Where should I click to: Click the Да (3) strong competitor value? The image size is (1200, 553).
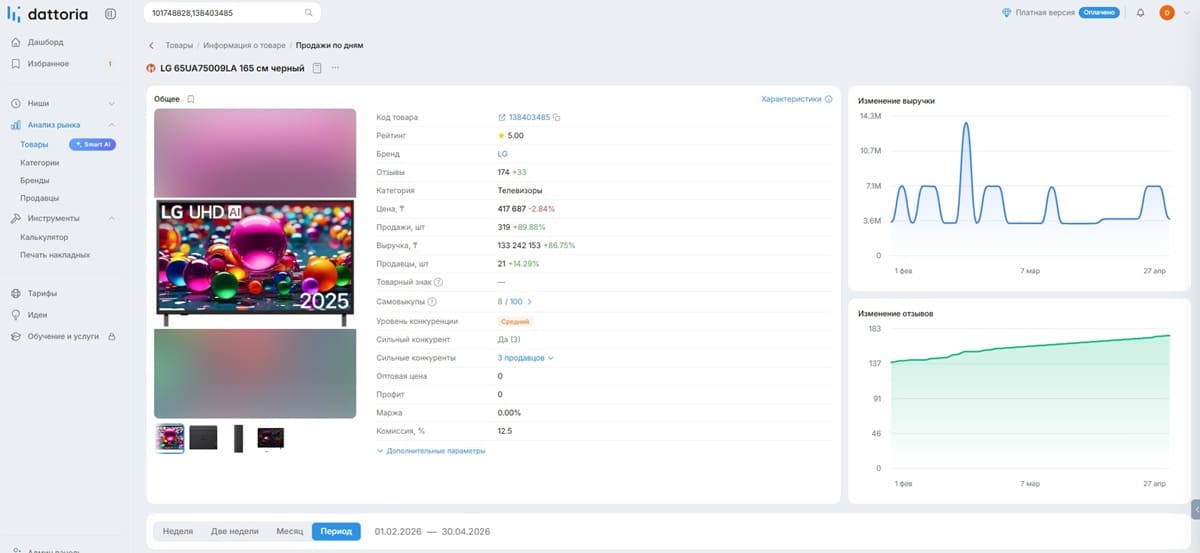click(x=509, y=339)
